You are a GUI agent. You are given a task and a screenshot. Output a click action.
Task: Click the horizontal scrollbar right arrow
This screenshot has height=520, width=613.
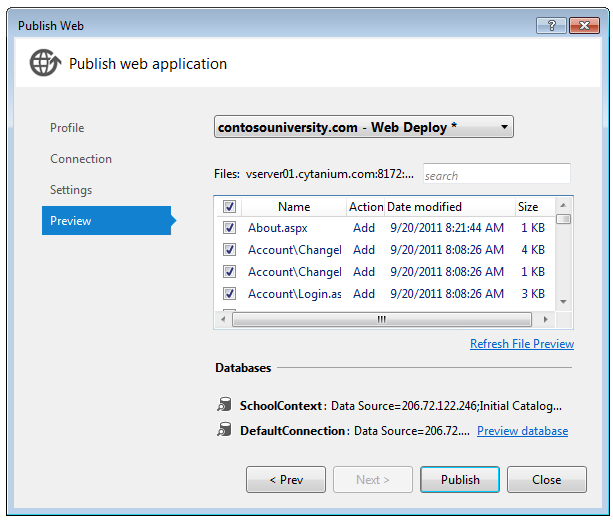[x=545, y=319]
